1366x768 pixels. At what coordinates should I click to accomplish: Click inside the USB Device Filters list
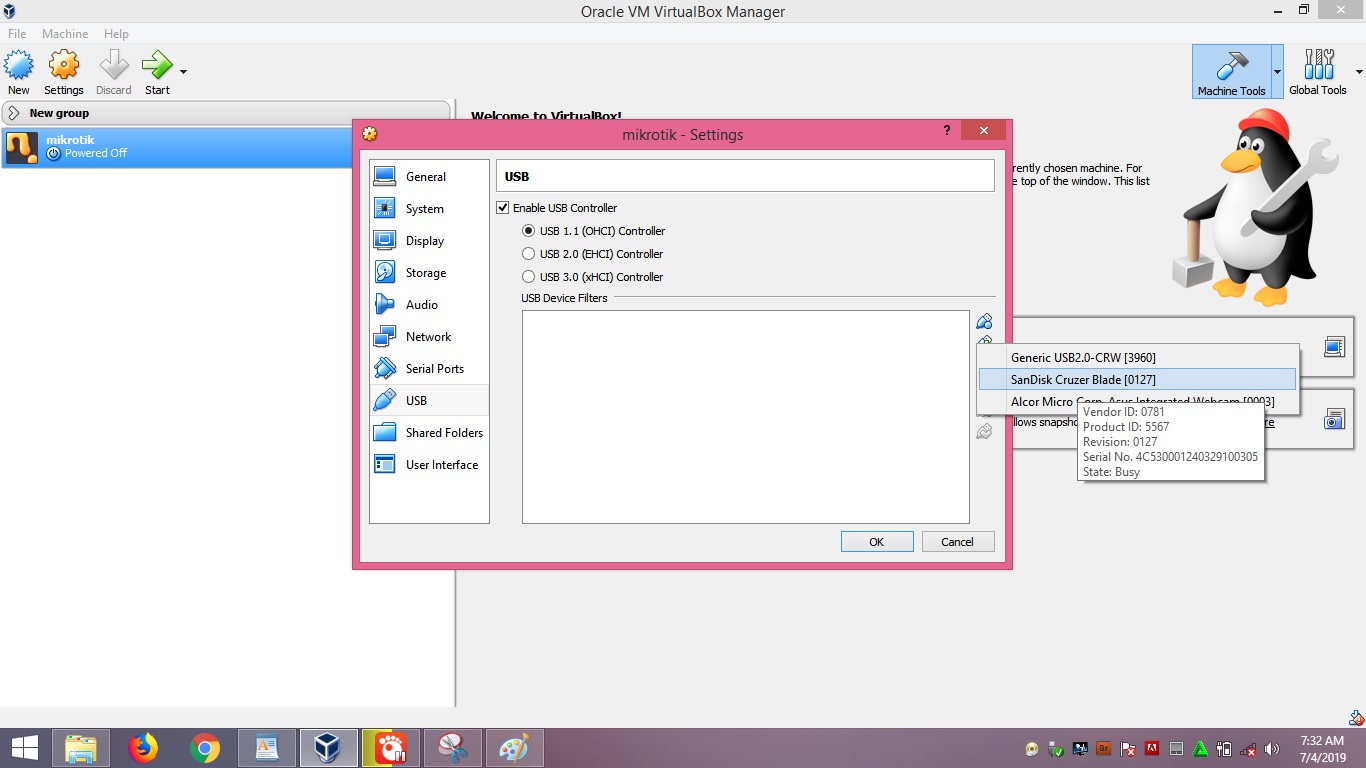pyautogui.click(x=746, y=417)
